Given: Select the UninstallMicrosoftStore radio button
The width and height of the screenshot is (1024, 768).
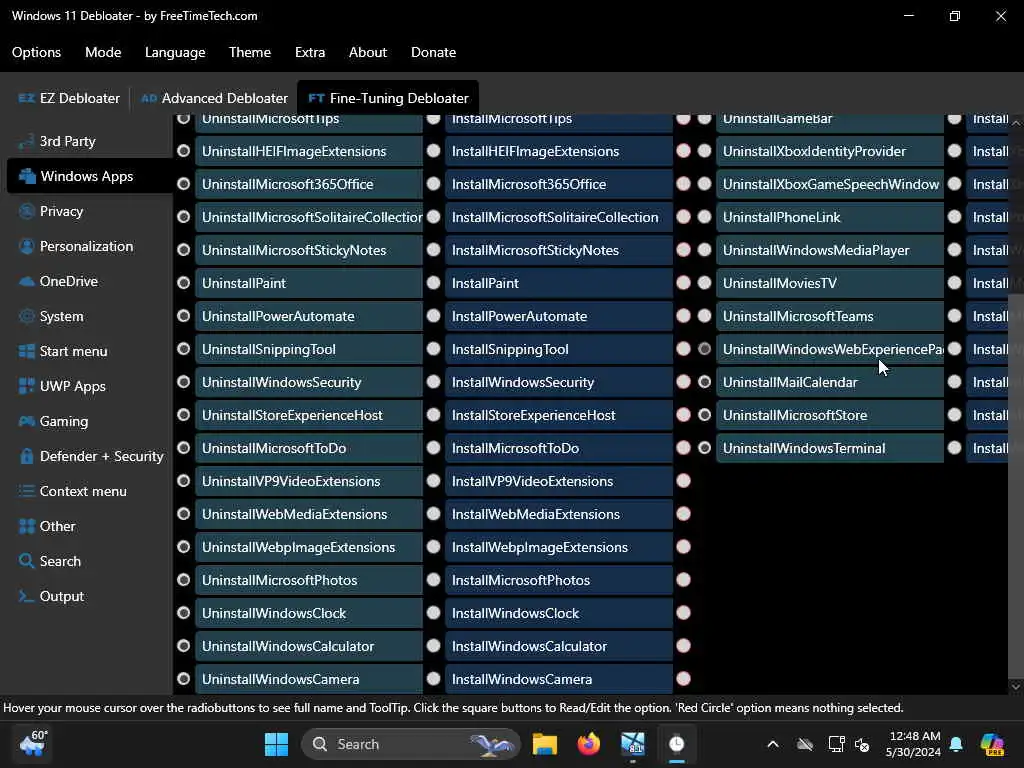Looking at the screenshot, I should (x=704, y=415).
